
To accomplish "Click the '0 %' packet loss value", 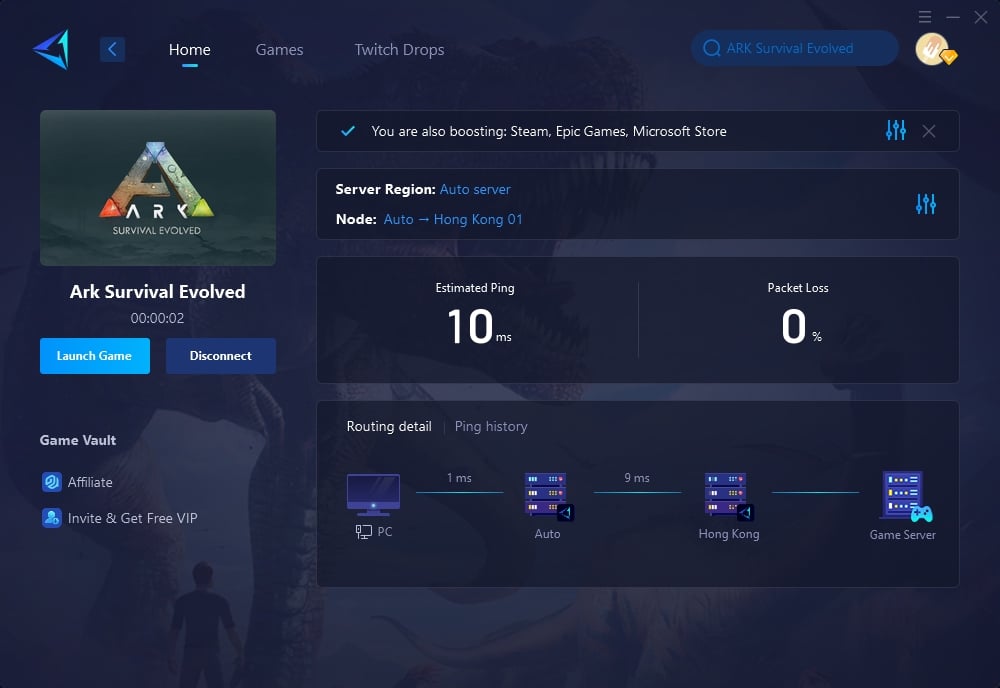I will click(x=801, y=326).
